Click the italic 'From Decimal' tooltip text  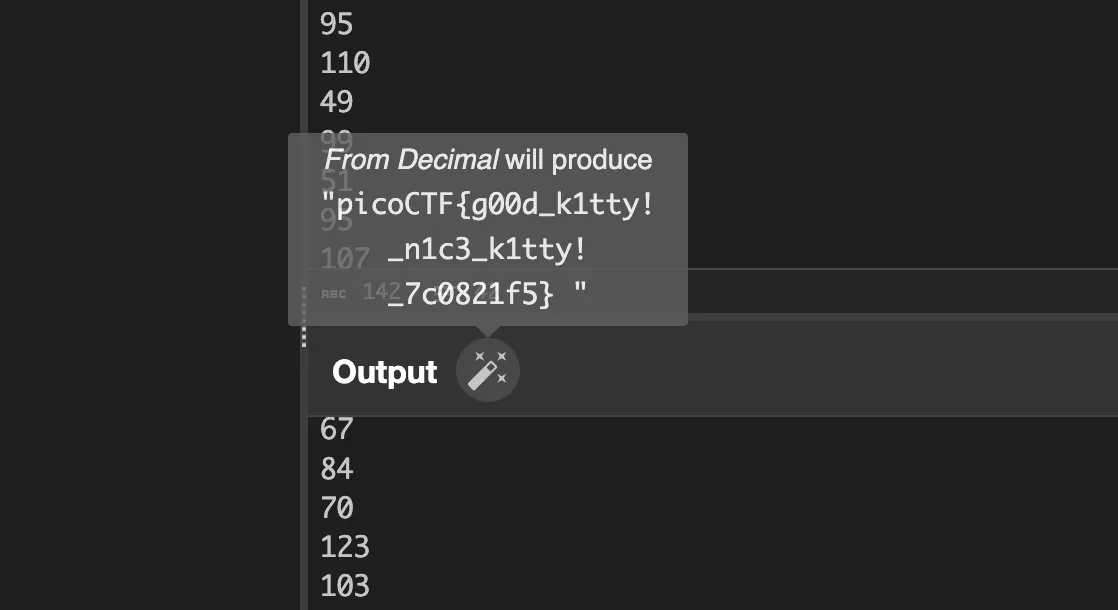[x=412, y=160]
